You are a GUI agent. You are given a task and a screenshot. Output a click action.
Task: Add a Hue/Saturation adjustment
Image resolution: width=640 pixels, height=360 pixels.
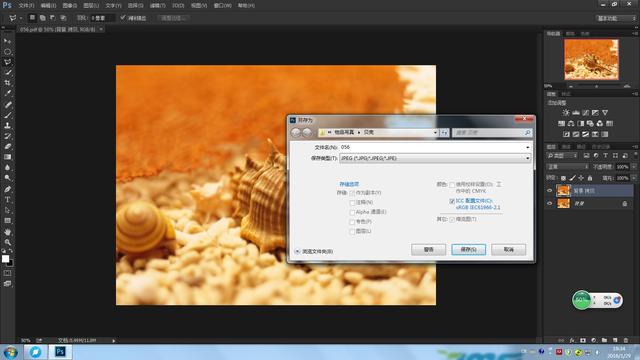tap(562, 123)
